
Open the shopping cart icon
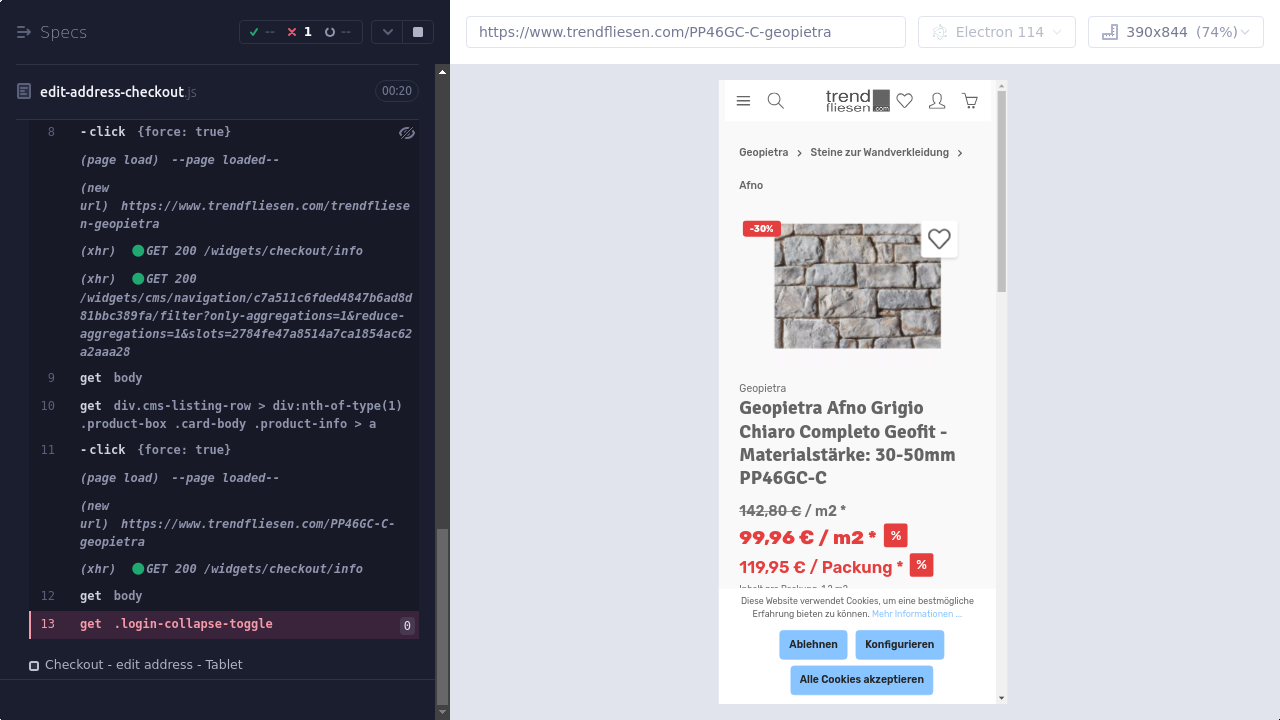tap(970, 101)
